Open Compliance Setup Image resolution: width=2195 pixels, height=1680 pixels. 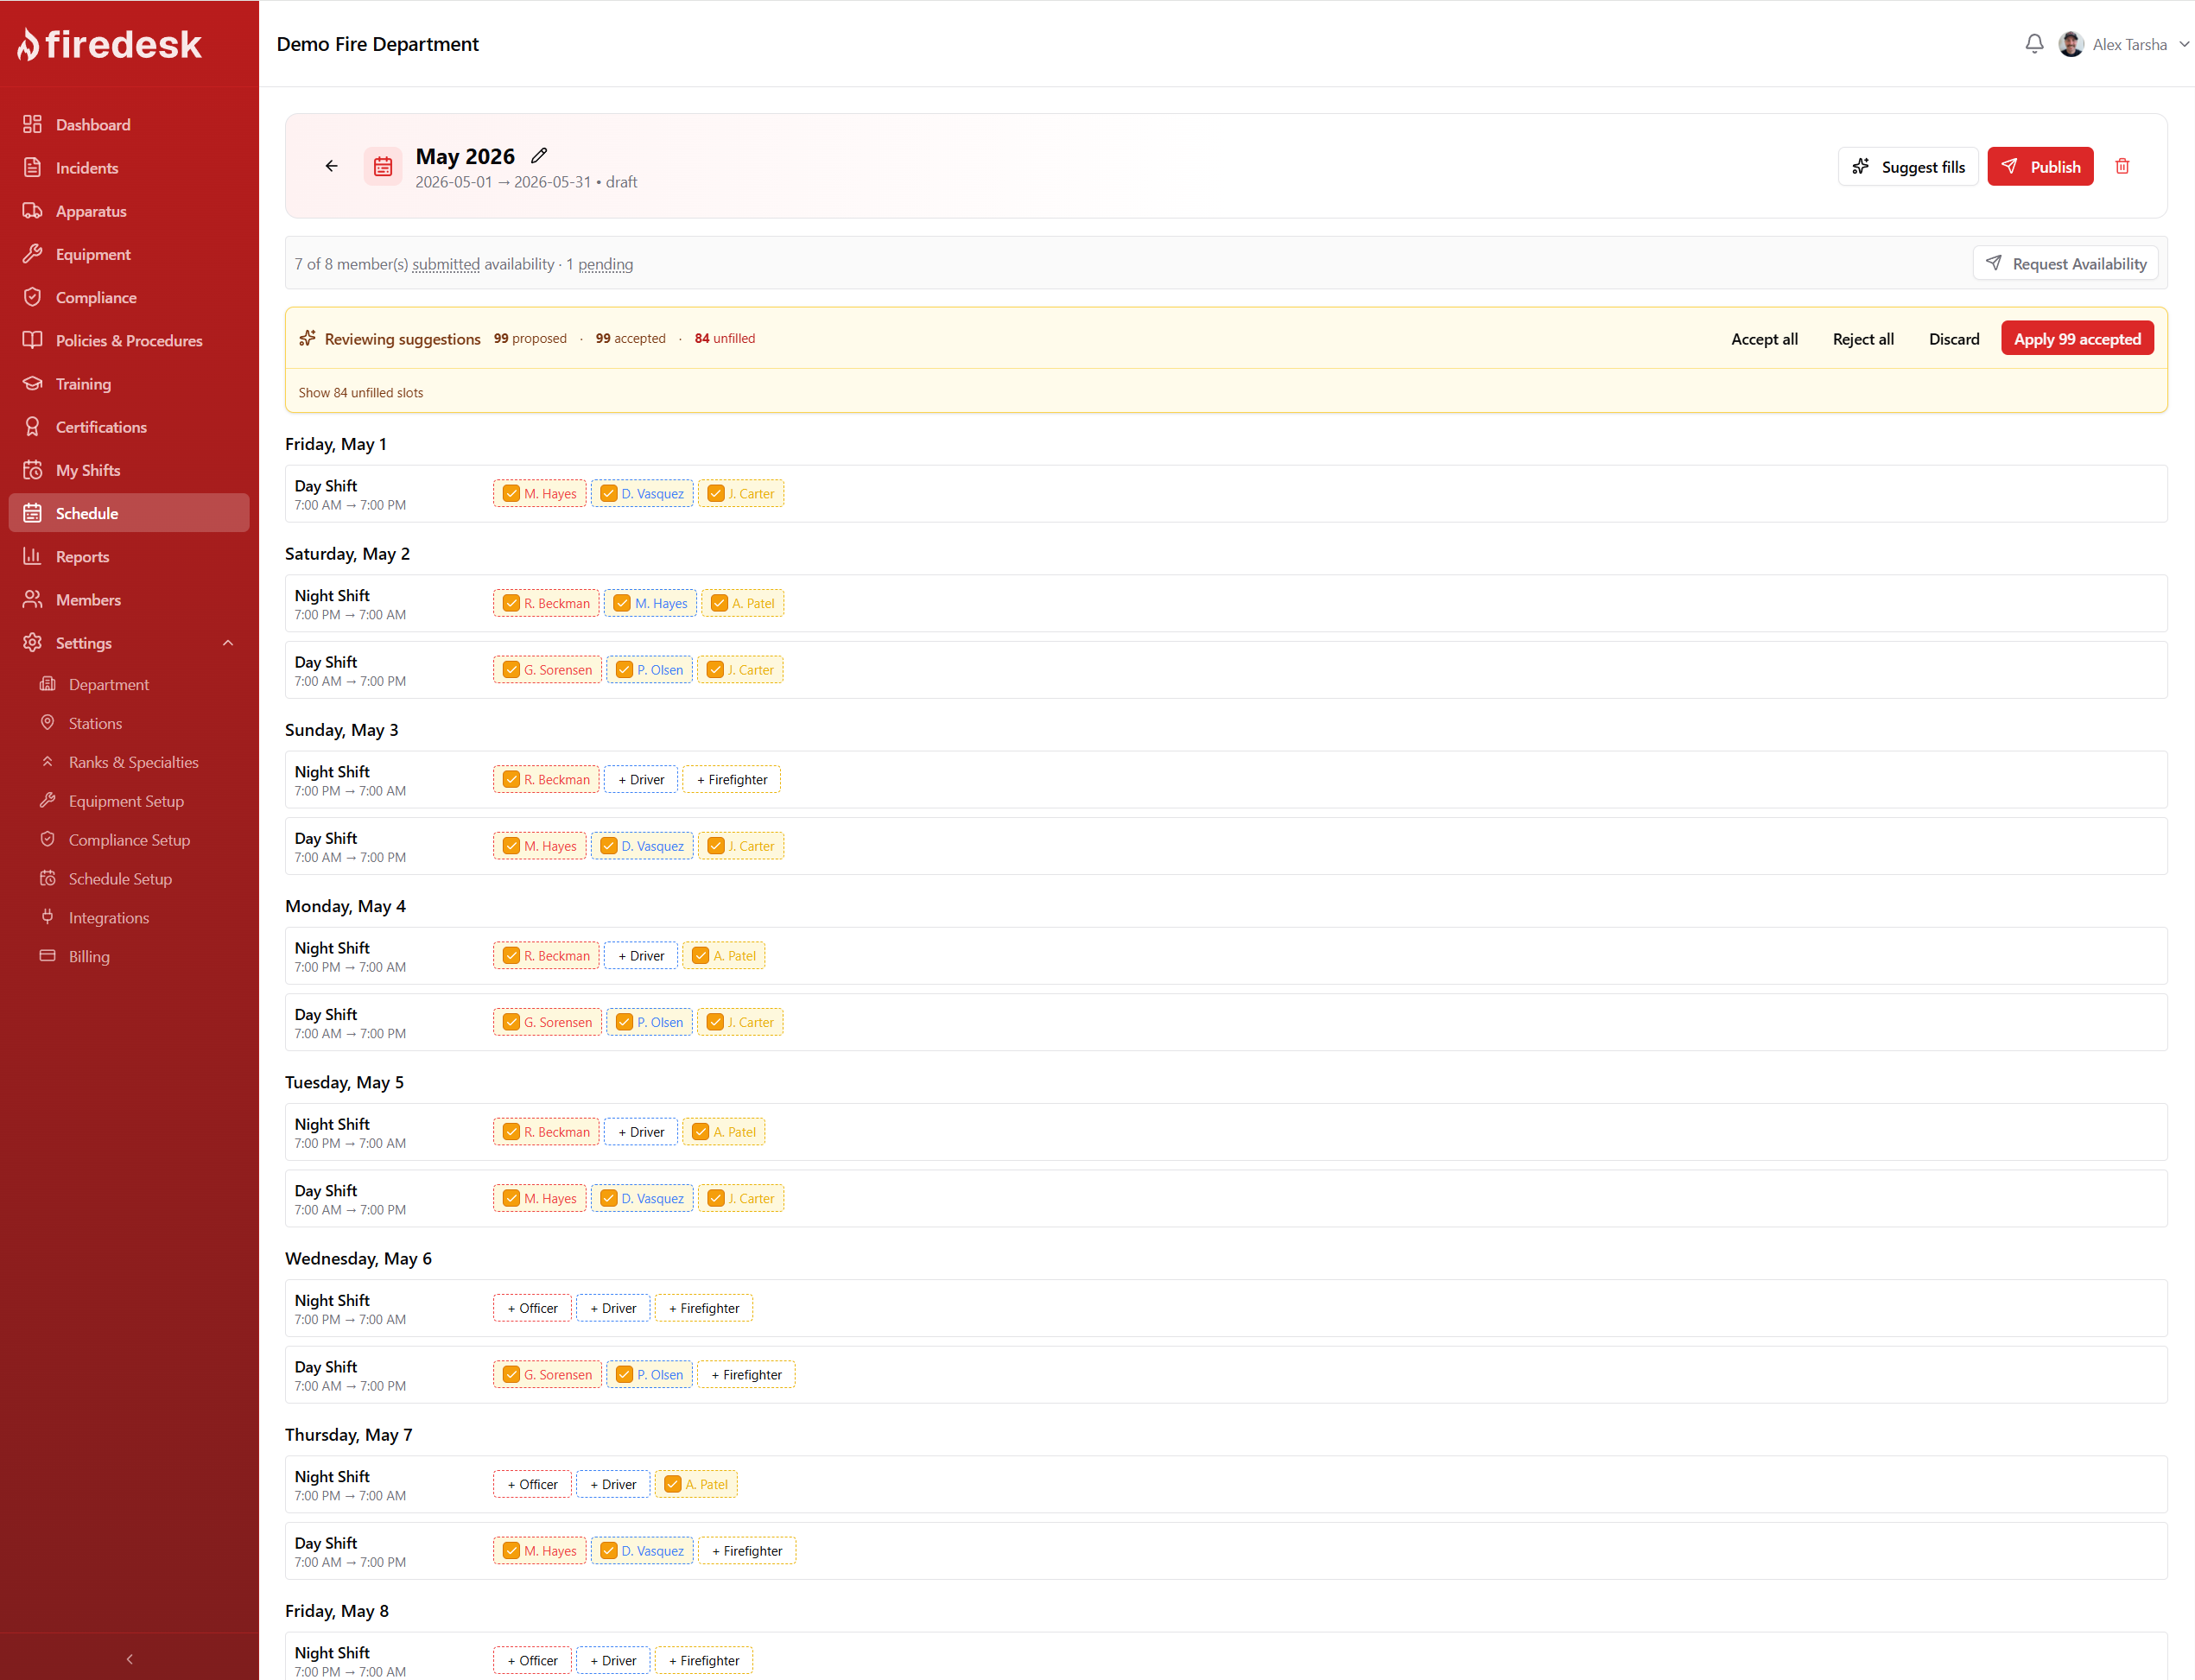tap(129, 840)
